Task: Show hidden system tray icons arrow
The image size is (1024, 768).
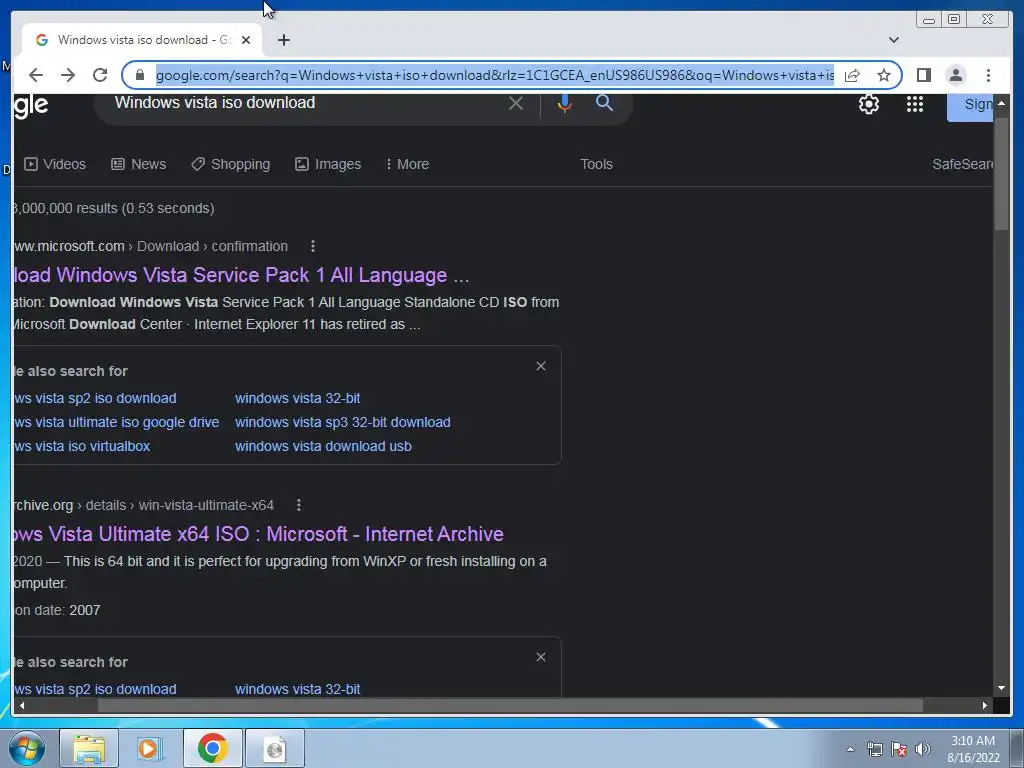Action: click(850, 749)
